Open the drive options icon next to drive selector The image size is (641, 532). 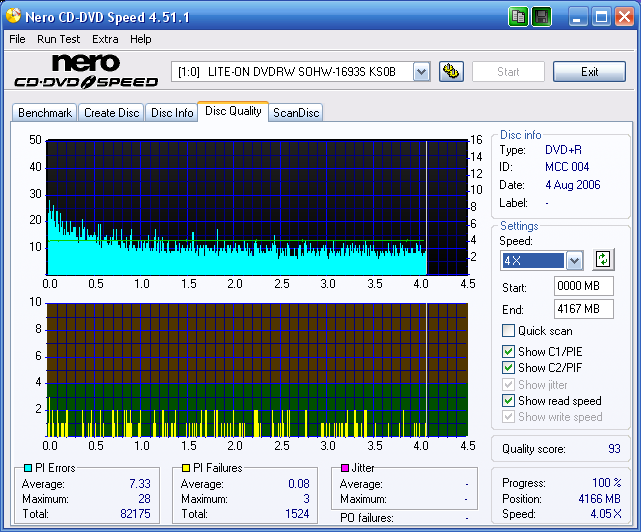[451, 72]
